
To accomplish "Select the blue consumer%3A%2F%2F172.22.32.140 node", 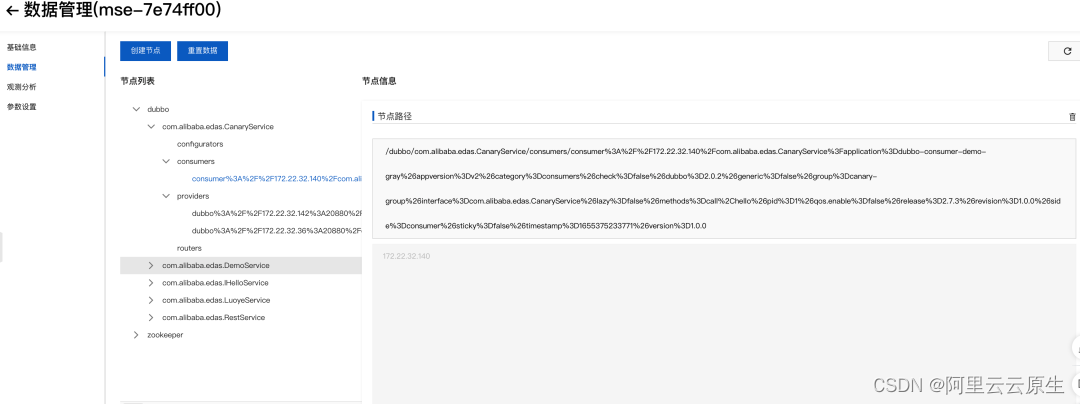I will 276,179.
